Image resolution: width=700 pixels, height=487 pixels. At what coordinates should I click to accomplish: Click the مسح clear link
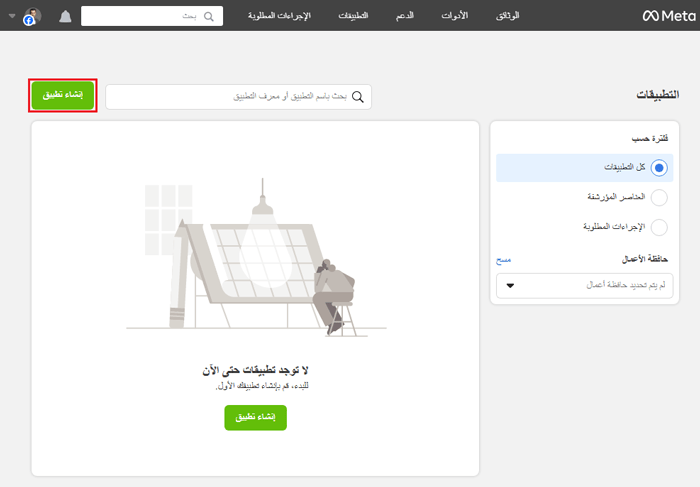pyautogui.click(x=504, y=260)
